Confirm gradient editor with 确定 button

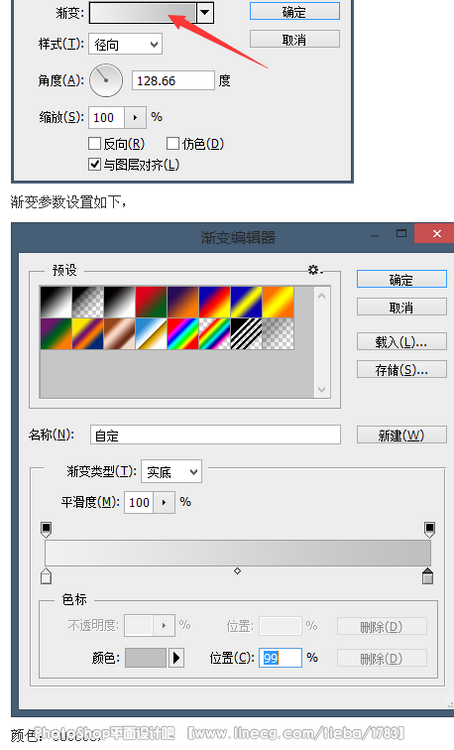coord(401,279)
